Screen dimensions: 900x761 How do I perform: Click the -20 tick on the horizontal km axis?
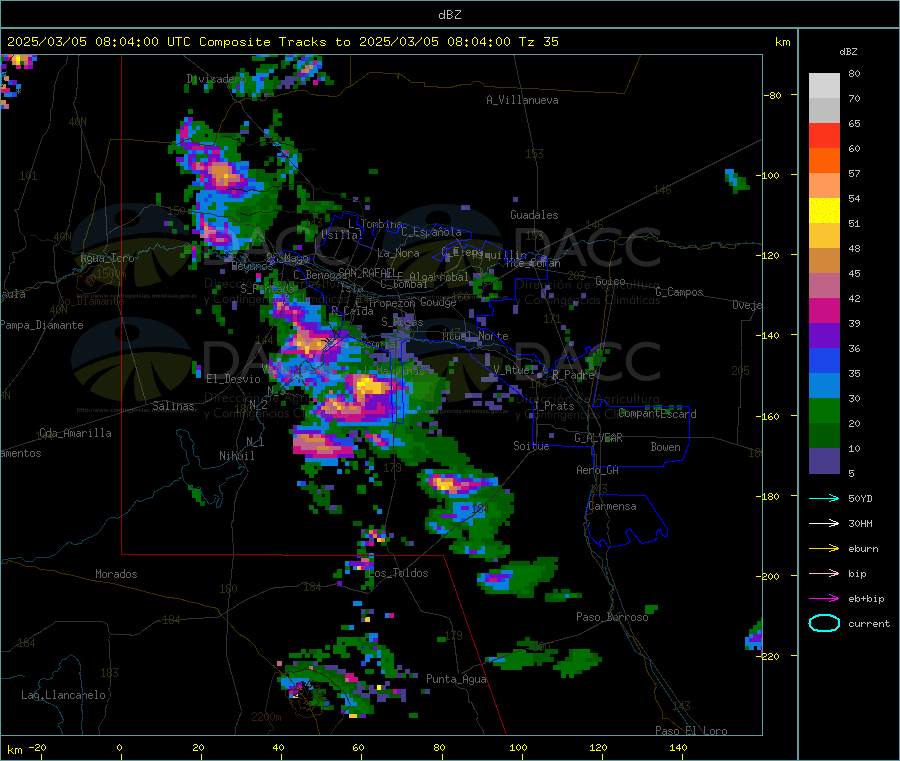pos(37,747)
